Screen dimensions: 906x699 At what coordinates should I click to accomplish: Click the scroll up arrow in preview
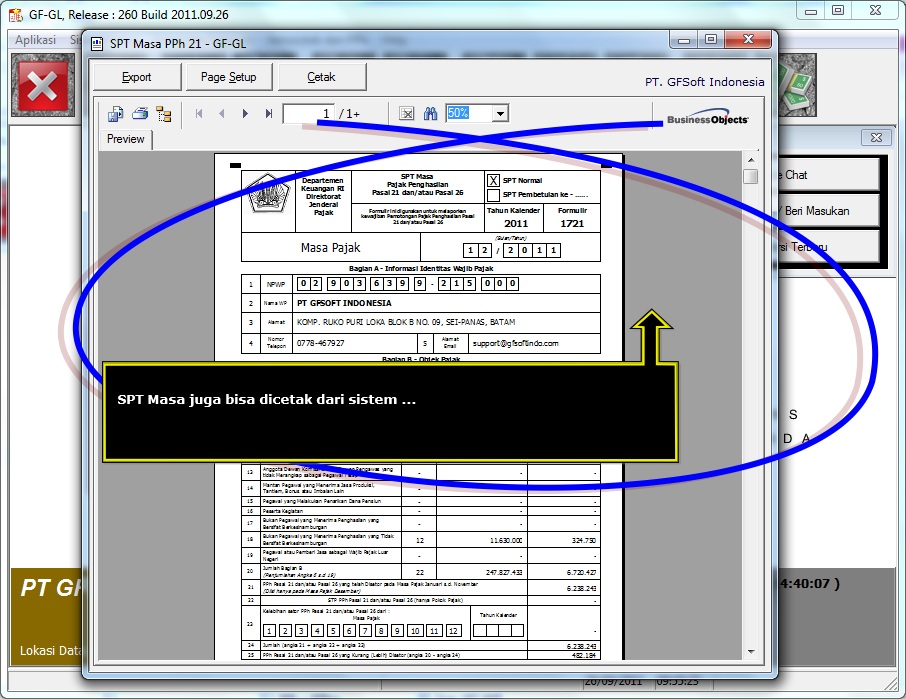(x=751, y=160)
